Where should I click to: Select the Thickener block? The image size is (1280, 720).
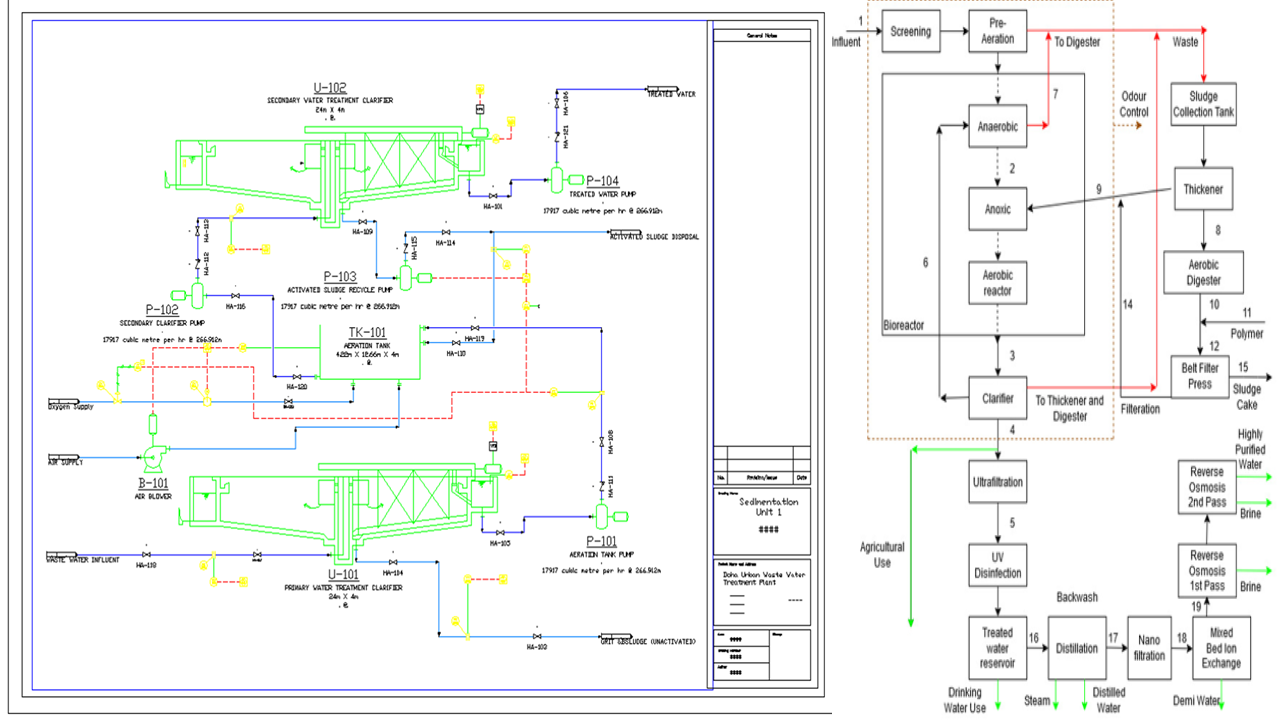pyautogui.click(x=1203, y=189)
